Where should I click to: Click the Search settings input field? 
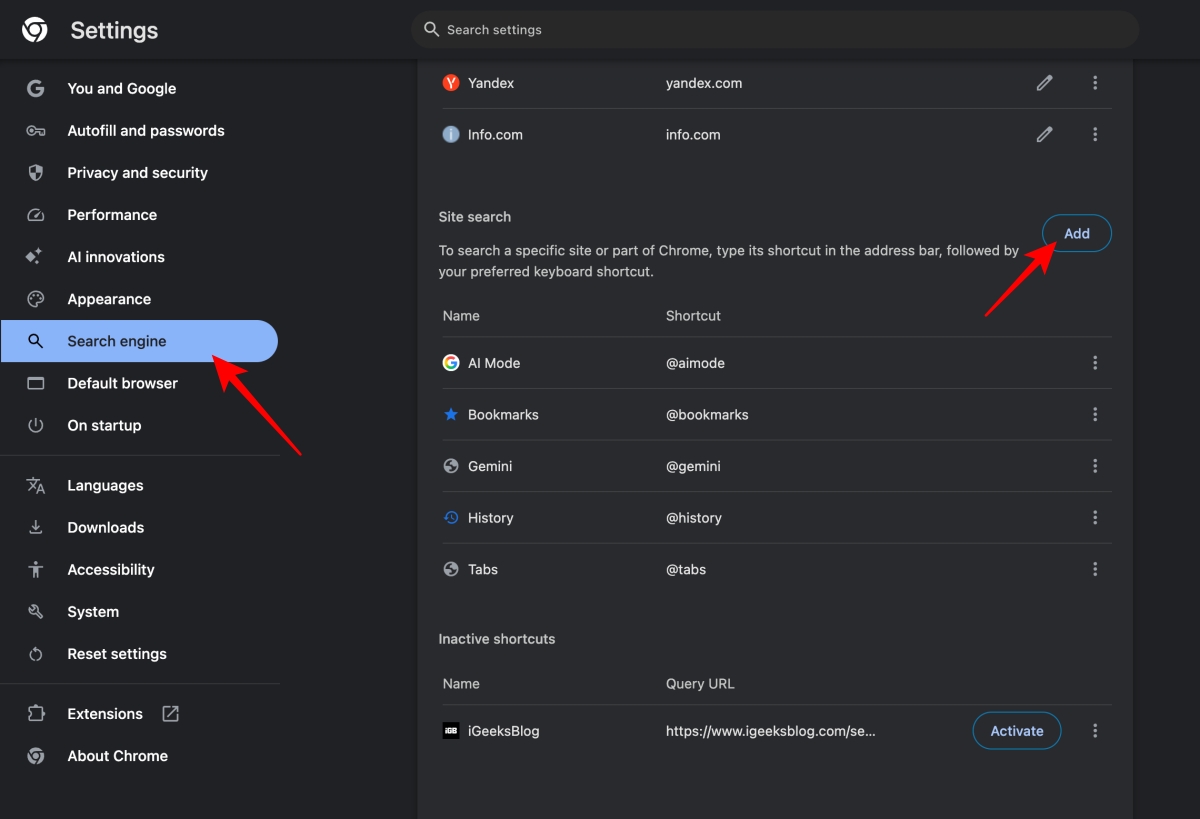click(x=775, y=30)
